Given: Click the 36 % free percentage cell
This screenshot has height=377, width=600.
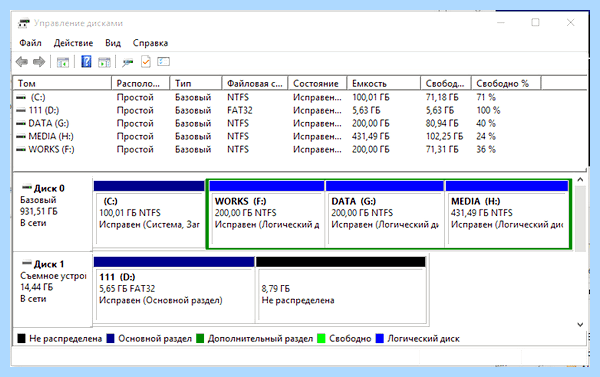Looking at the screenshot, I should point(486,150).
